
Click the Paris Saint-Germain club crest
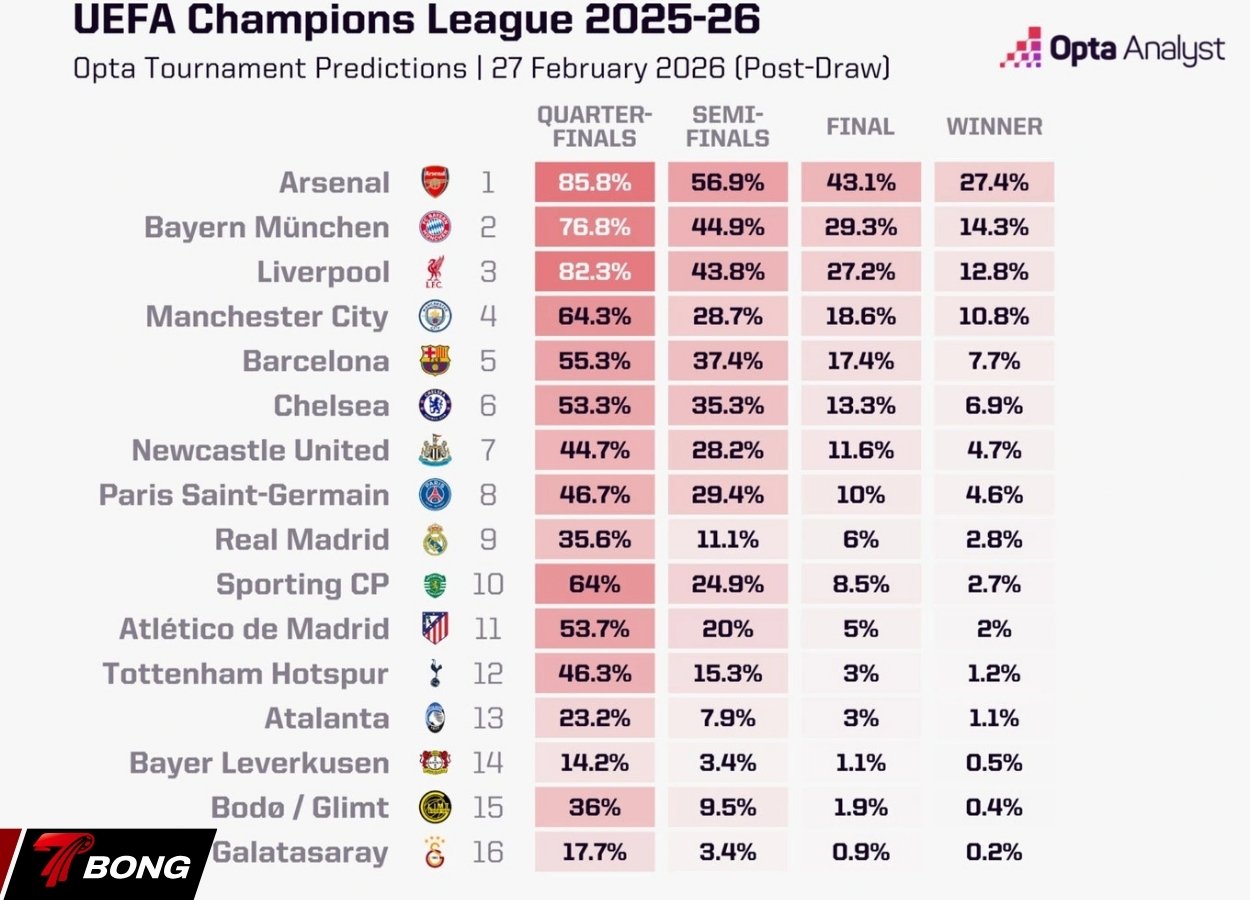435,494
